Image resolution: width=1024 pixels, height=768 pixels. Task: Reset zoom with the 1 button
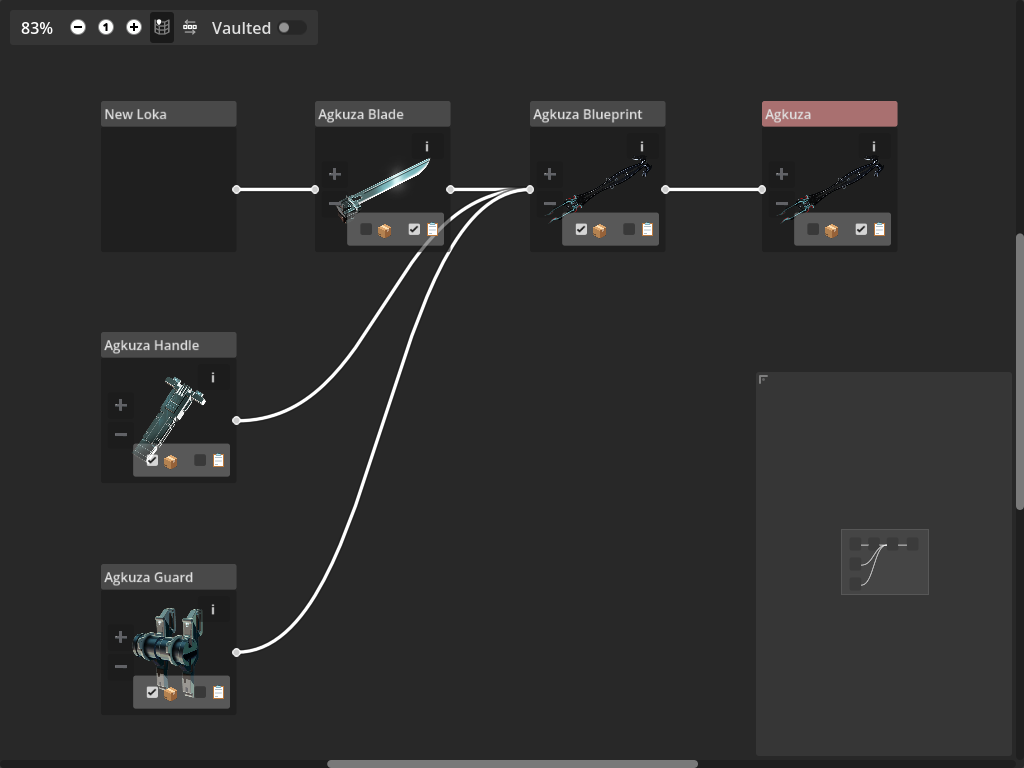pos(106,28)
